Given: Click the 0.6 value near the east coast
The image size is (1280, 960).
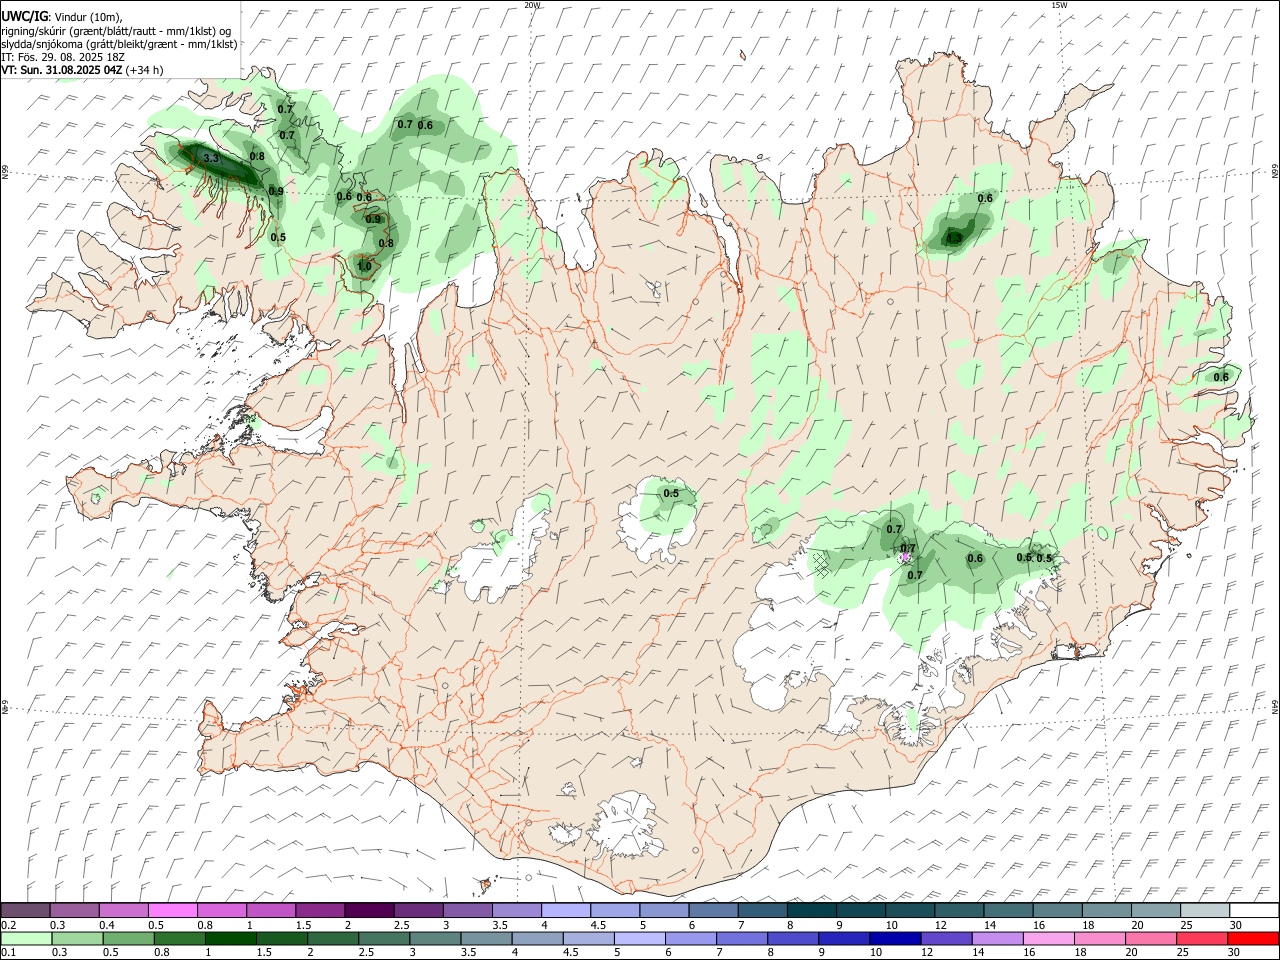Looking at the screenshot, I should click(1221, 377).
